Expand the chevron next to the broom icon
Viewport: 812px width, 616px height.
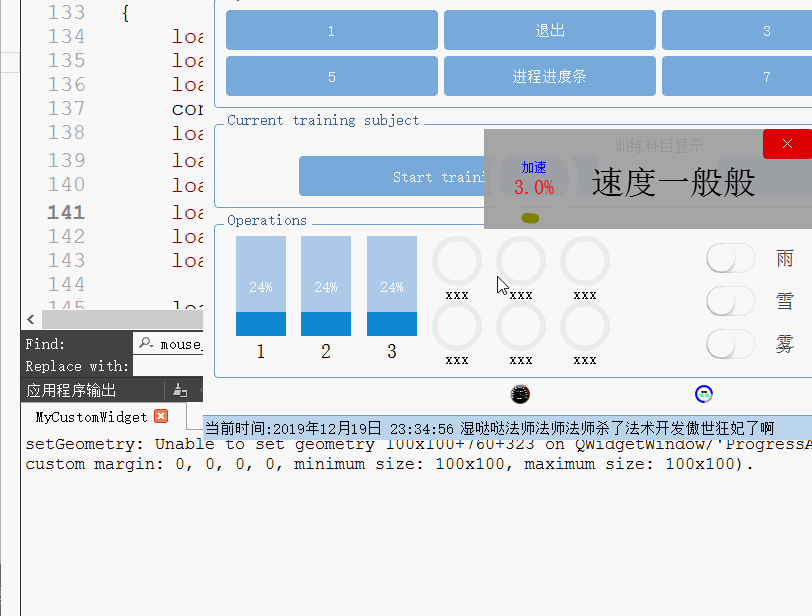(x=201, y=390)
